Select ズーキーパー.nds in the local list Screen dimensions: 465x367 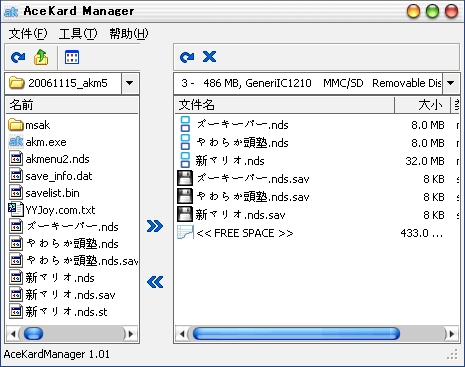point(72,227)
